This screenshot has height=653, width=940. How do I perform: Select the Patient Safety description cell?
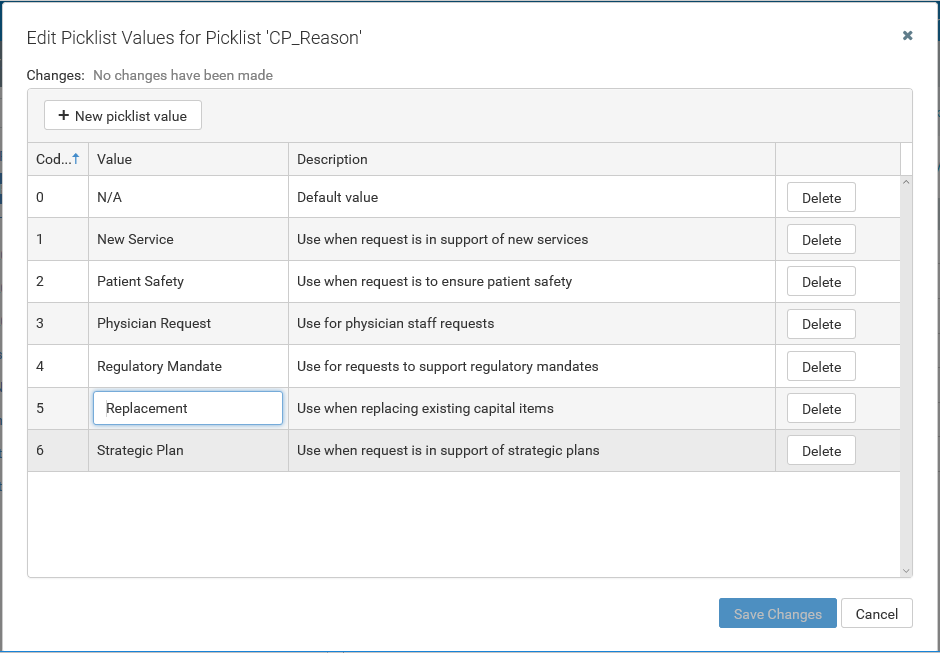tap(531, 282)
